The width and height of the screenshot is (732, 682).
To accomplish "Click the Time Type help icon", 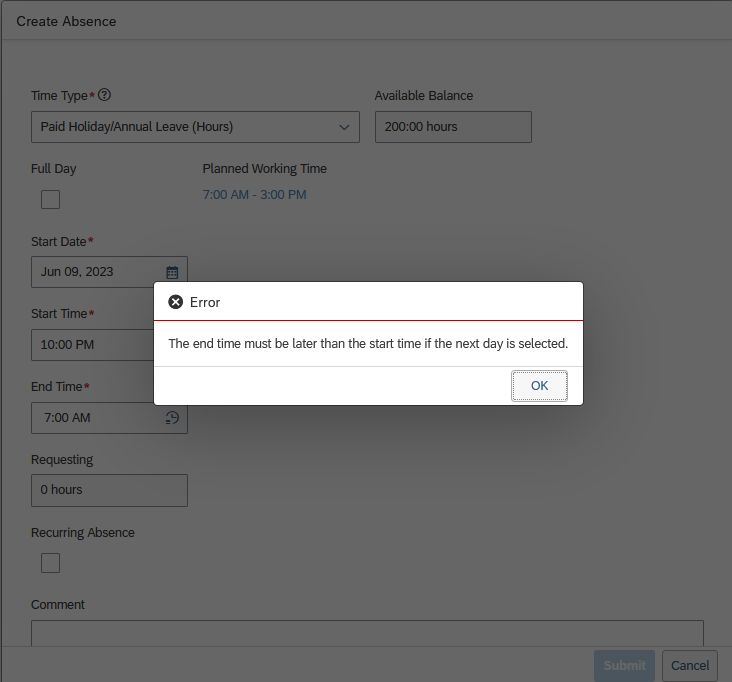I will [x=105, y=95].
